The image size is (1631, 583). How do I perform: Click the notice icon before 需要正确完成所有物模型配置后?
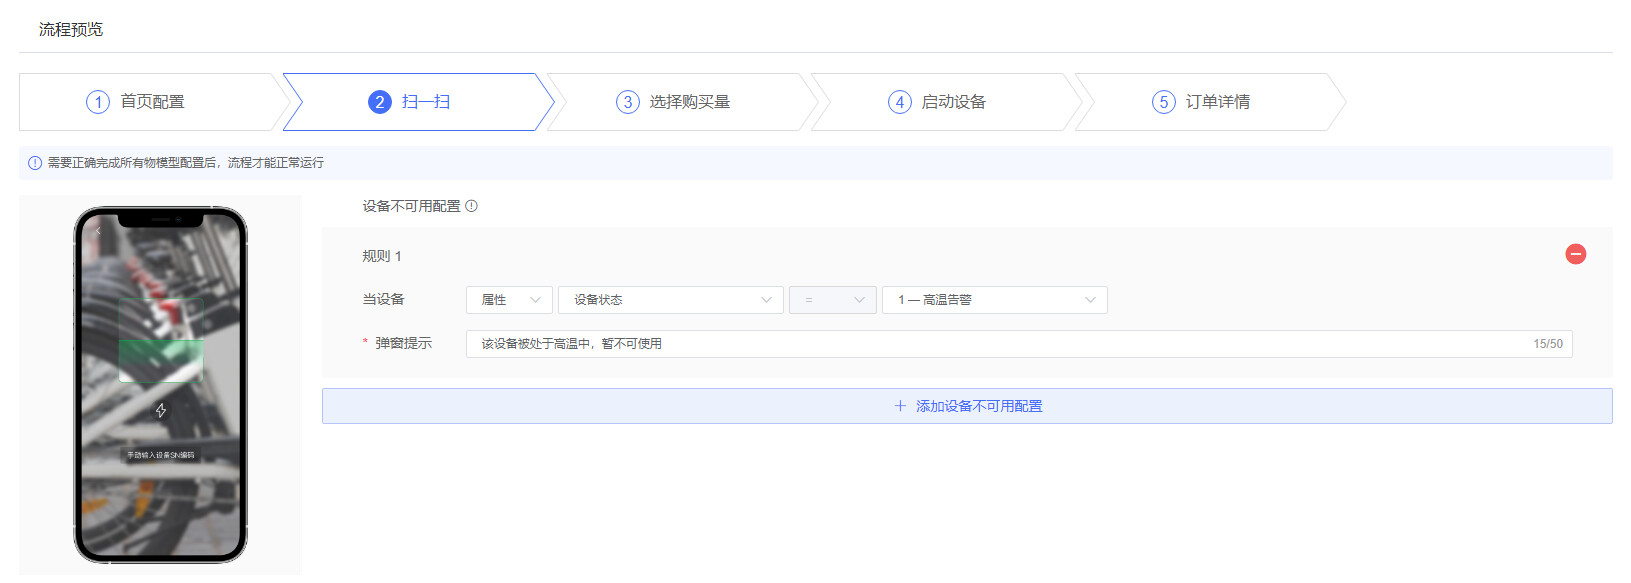pos(35,163)
